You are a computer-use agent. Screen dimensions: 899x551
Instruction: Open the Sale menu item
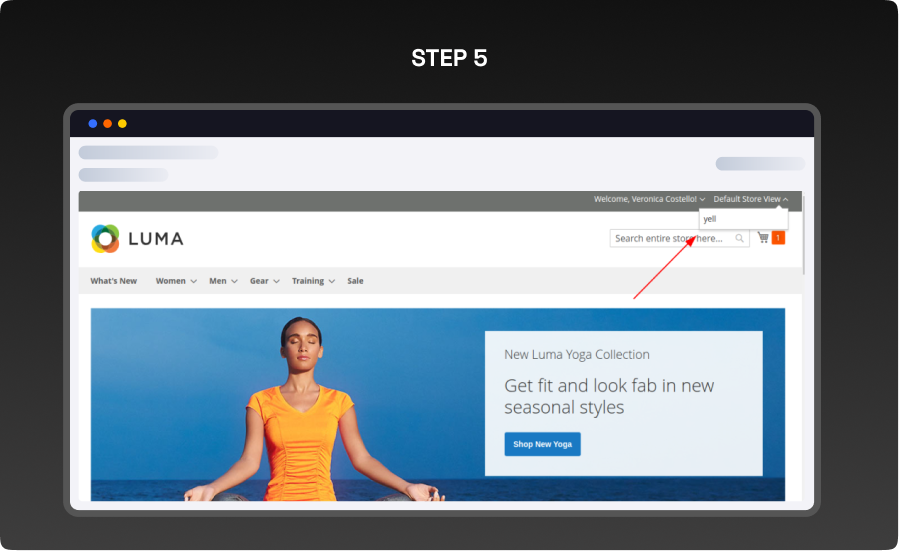[355, 281]
